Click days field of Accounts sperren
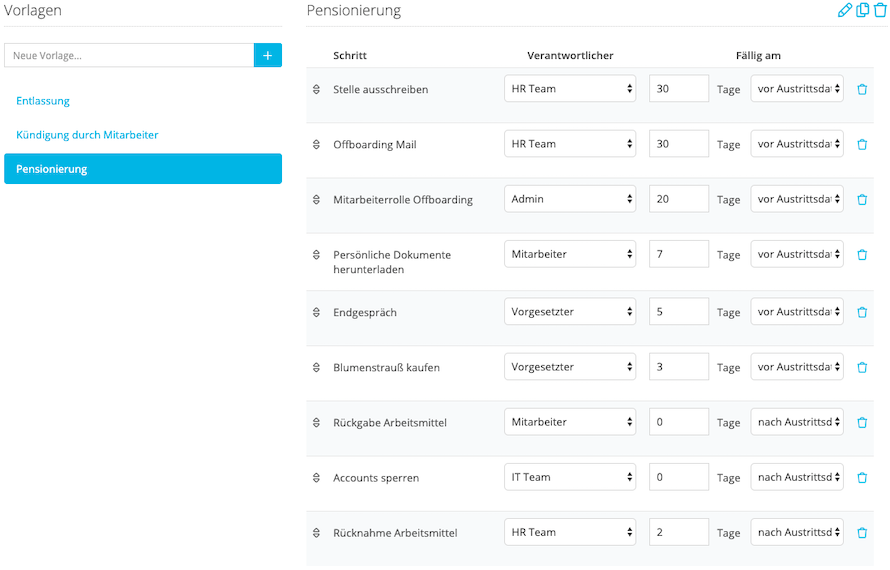 click(x=679, y=477)
